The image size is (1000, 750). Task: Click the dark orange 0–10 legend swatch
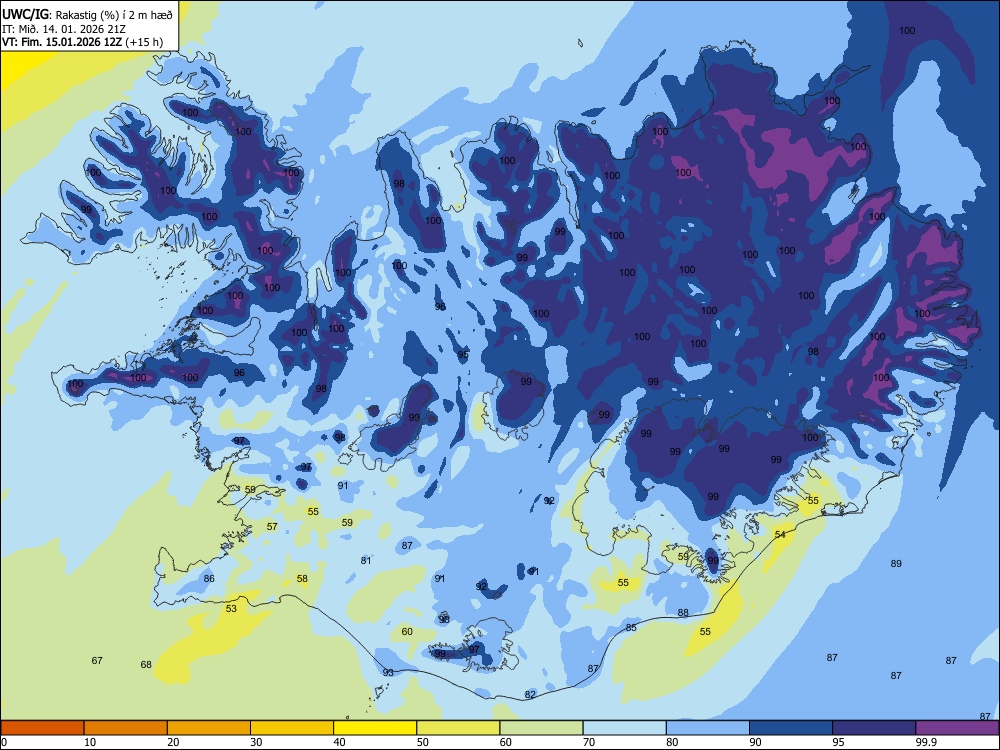[x=42, y=728]
